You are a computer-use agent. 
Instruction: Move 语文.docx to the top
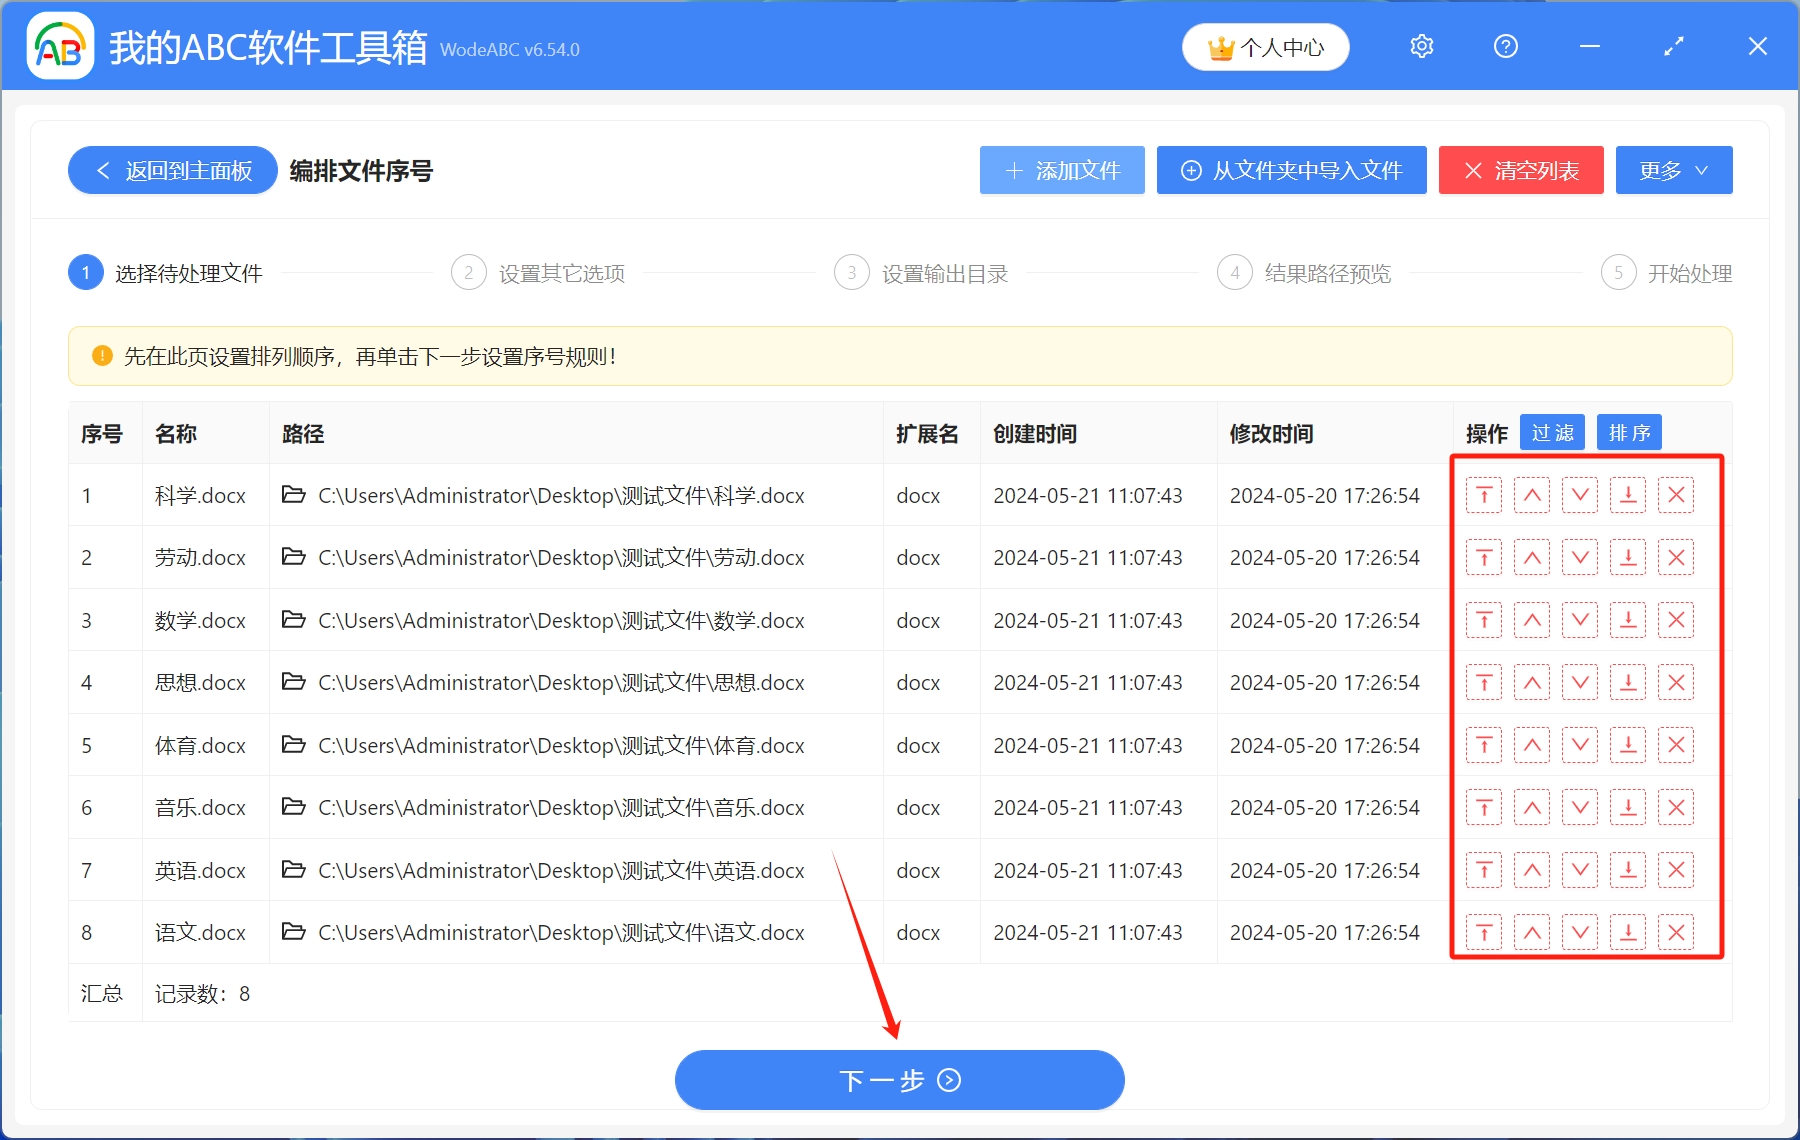pos(1484,932)
